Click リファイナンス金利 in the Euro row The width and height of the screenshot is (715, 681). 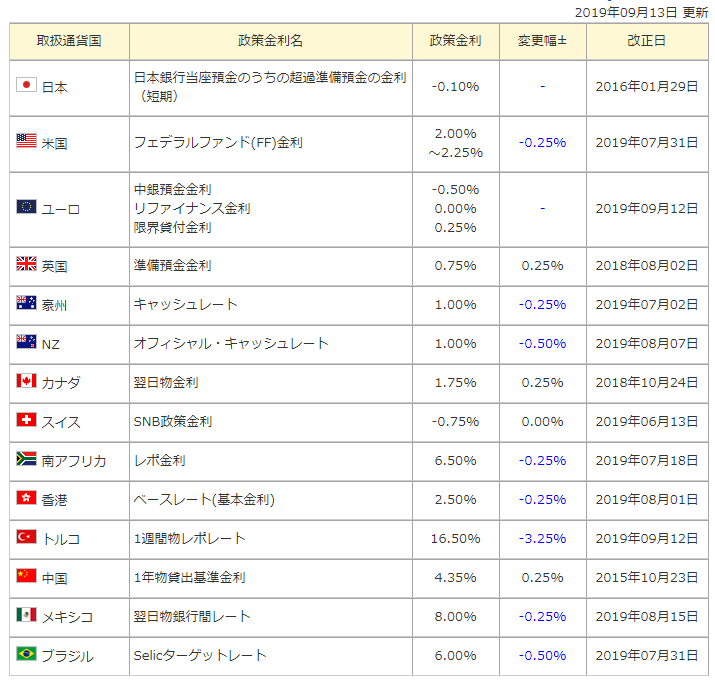click(x=192, y=208)
